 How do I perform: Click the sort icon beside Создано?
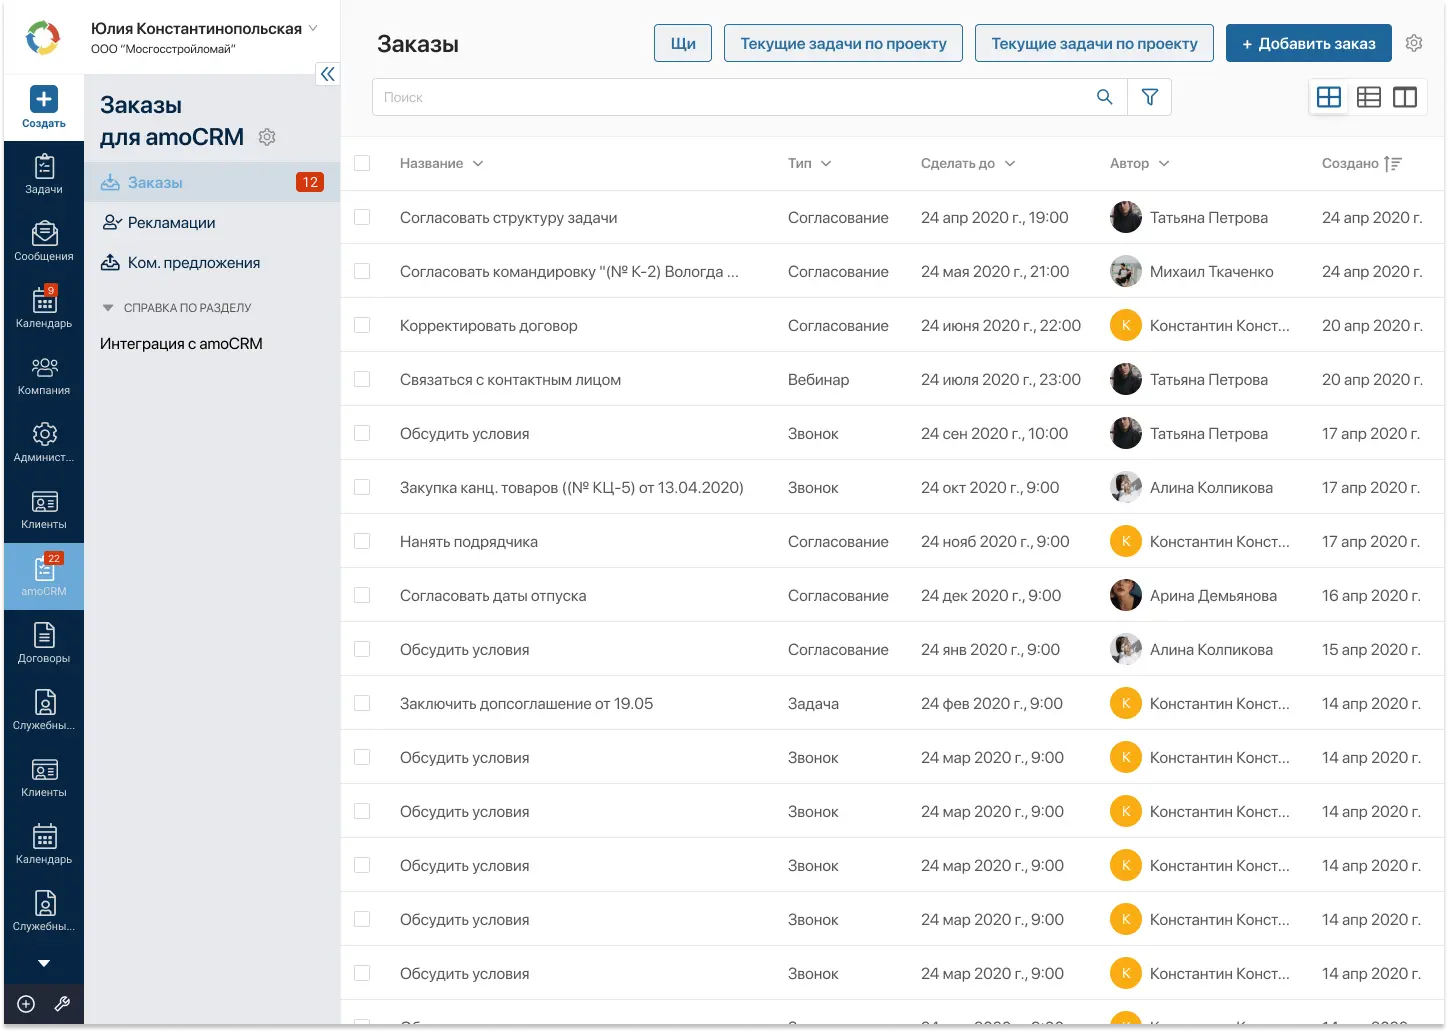1393,163
